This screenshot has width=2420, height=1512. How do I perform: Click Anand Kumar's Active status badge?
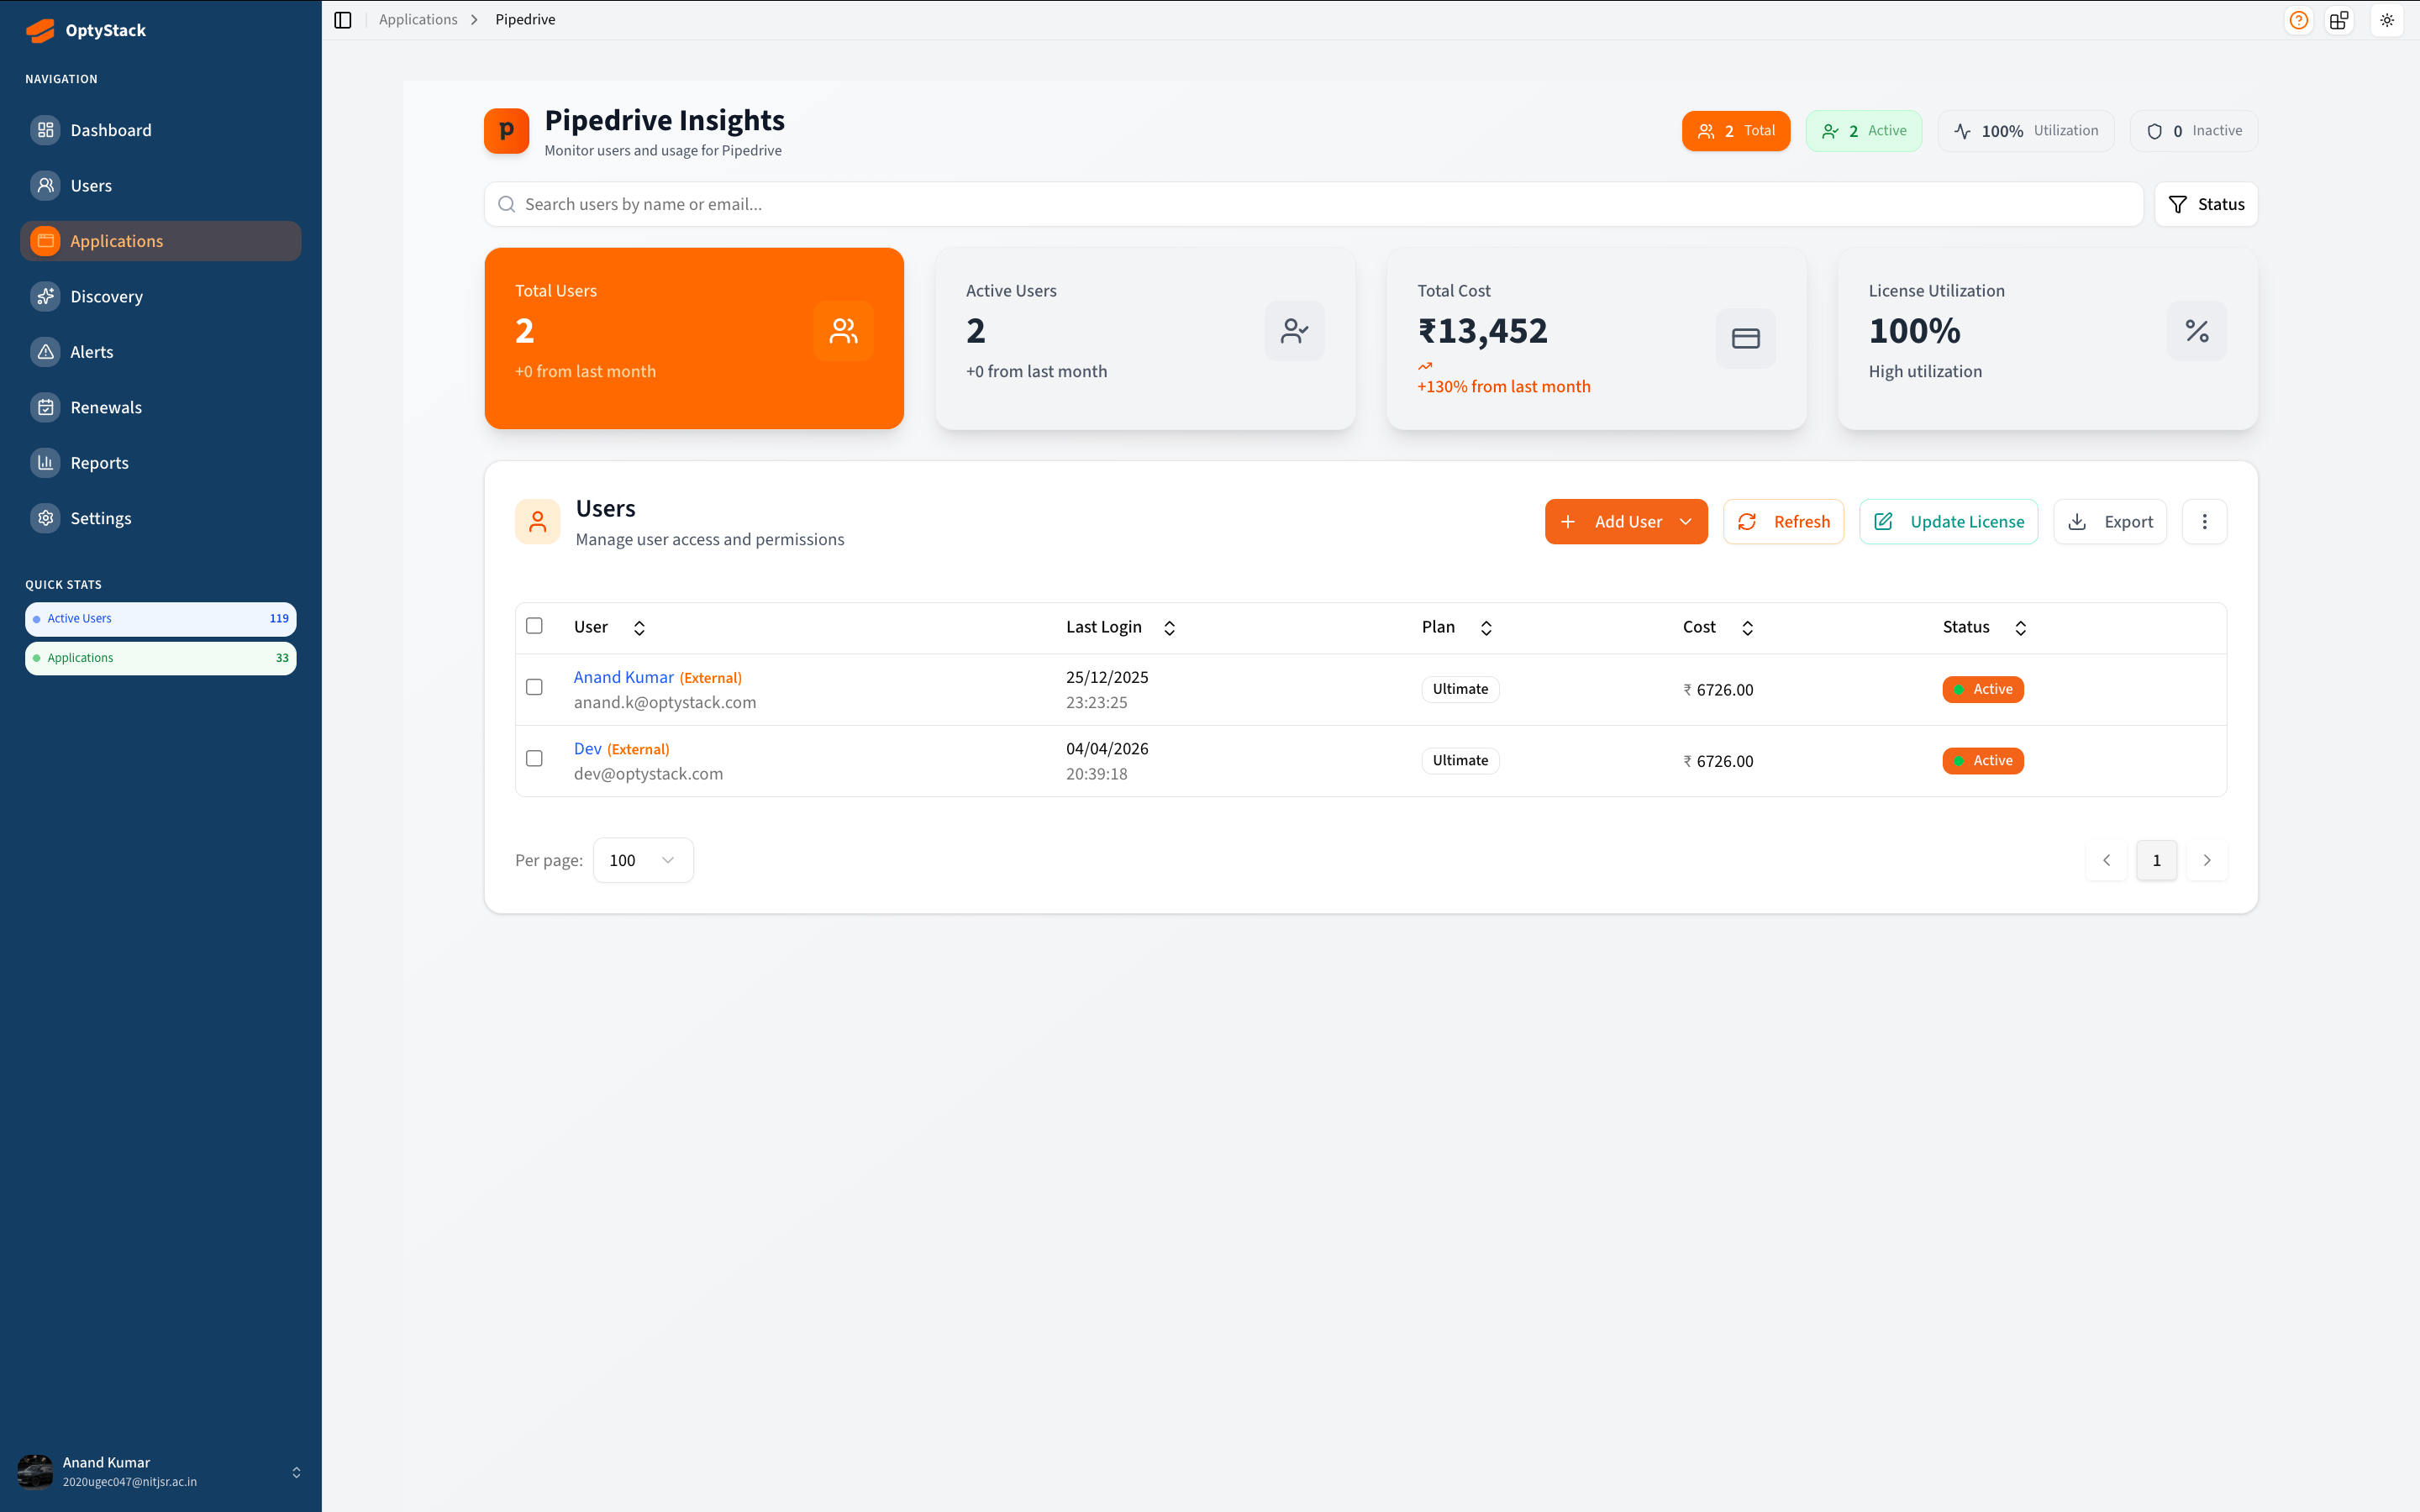1983,689
